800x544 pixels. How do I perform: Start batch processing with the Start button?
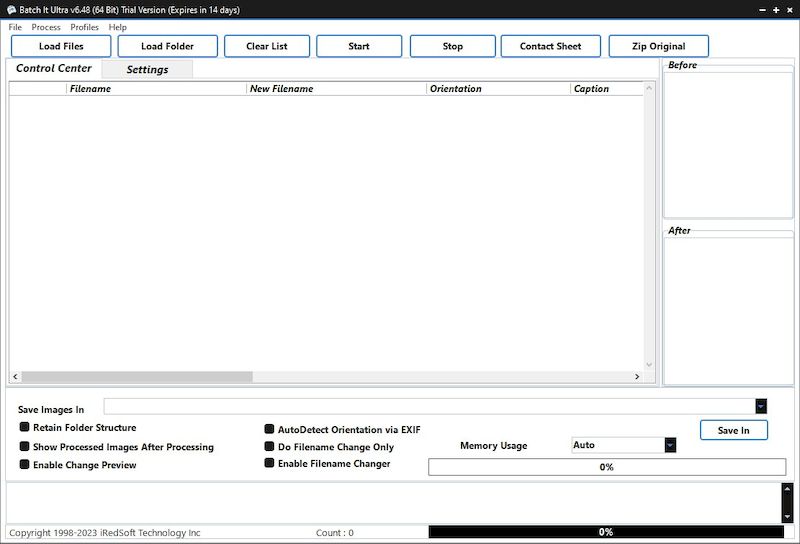[x=359, y=46]
